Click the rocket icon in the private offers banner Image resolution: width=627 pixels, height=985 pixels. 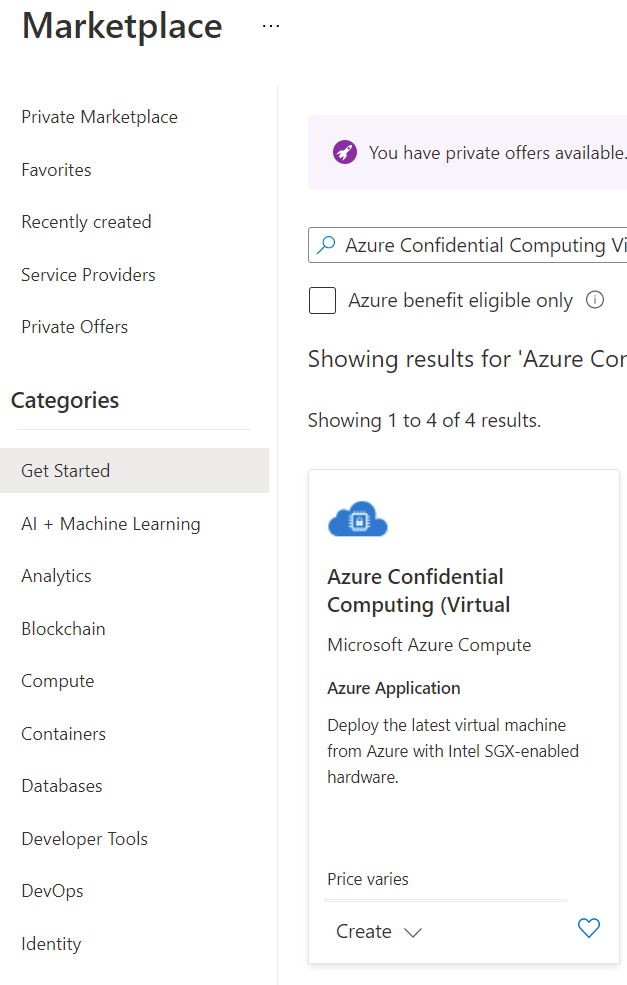pyautogui.click(x=344, y=152)
